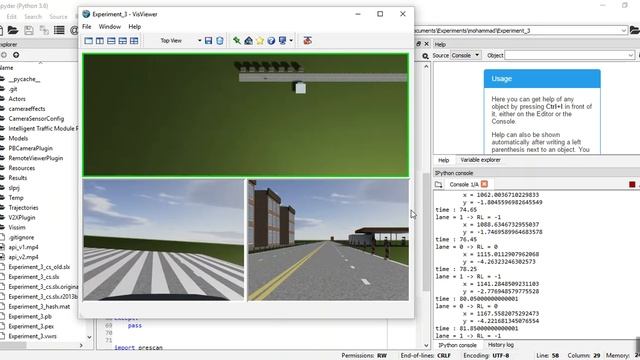Close the editor pane with X icon
This screenshot has width=640, height=360.
(x=427, y=44)
